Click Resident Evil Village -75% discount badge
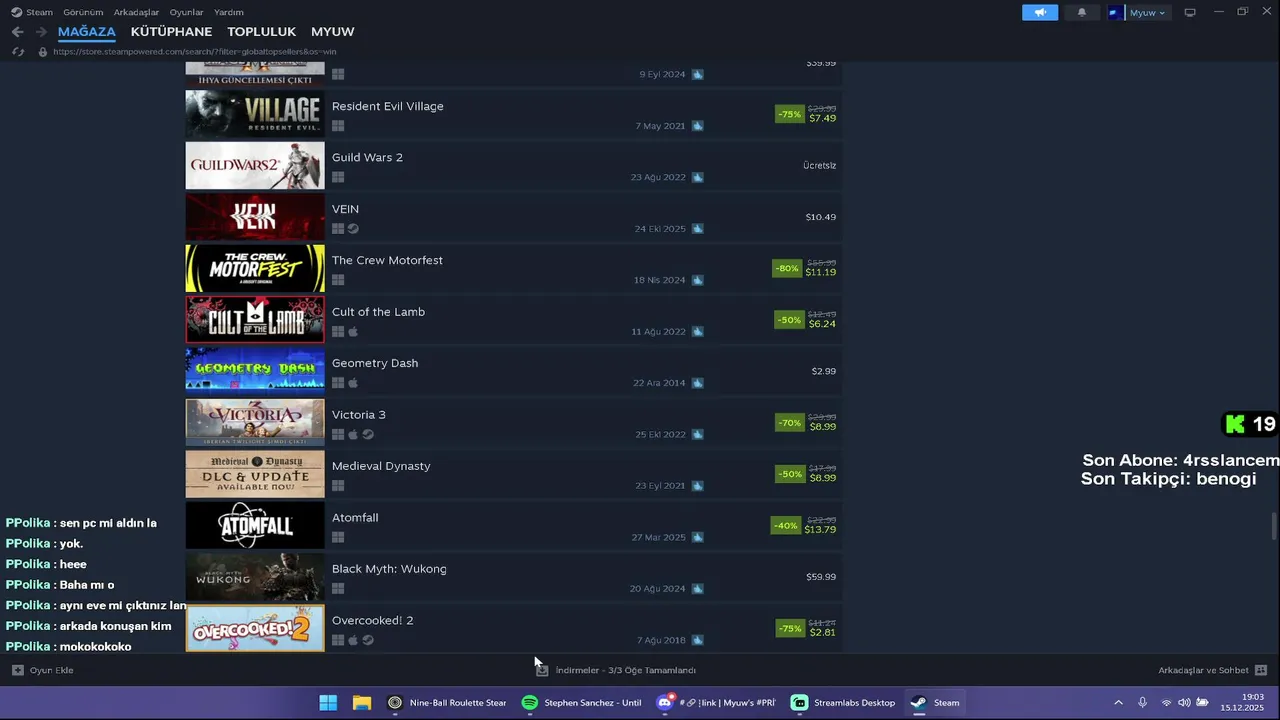Viewport: 1280px width, 720px height. (789, 114)
